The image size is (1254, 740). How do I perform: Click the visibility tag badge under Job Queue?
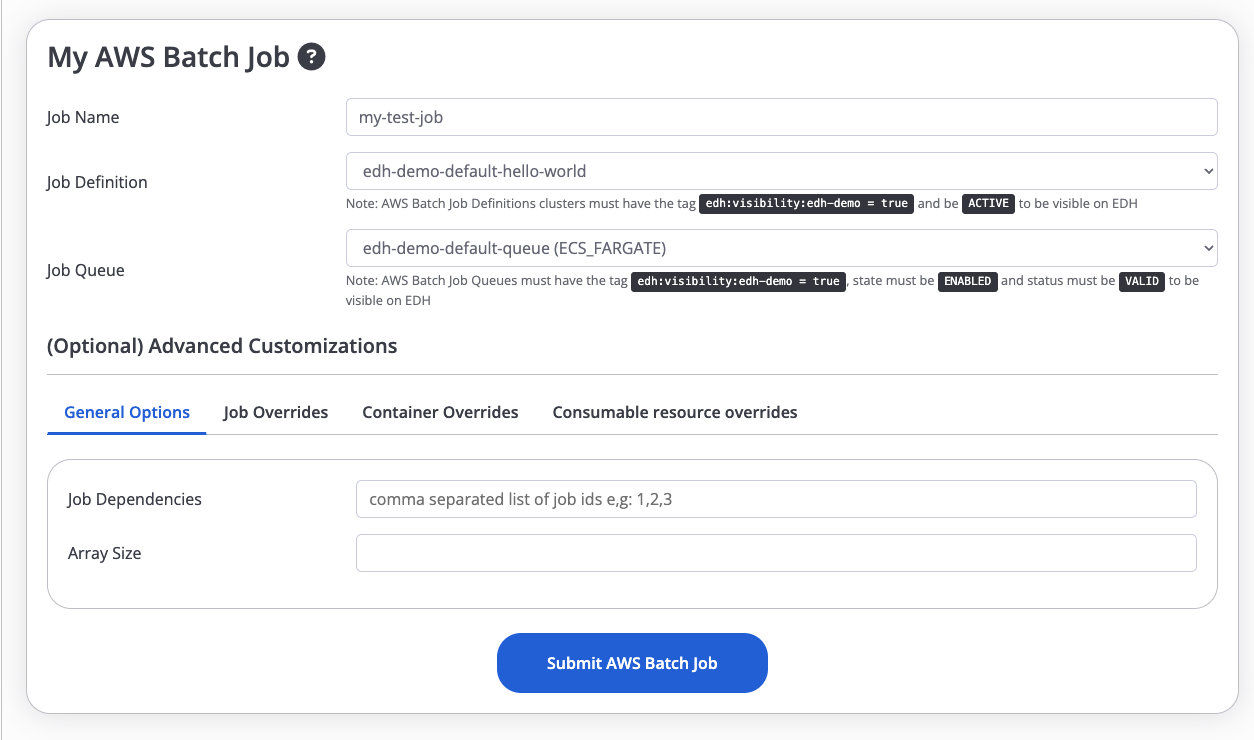(x=738, y=281)
